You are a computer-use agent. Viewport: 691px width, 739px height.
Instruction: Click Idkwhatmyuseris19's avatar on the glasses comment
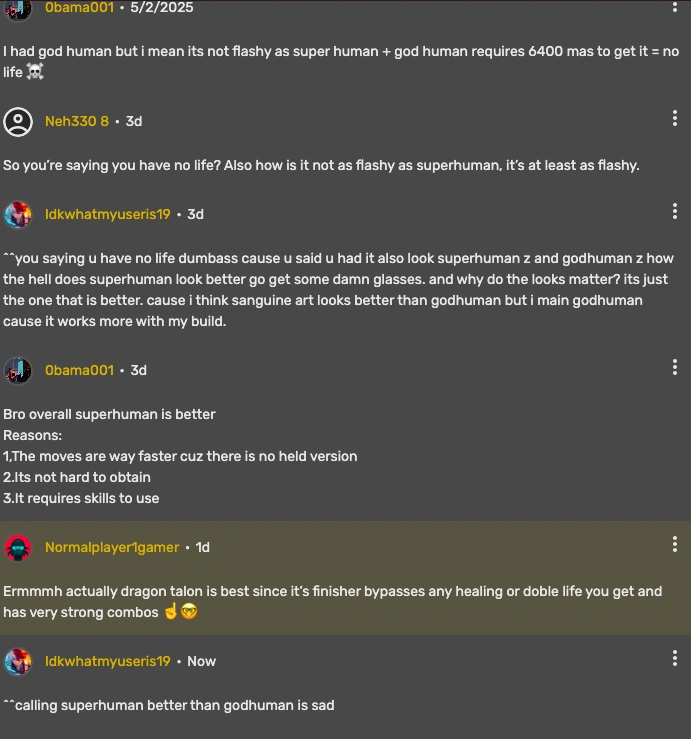click(18, 215)
